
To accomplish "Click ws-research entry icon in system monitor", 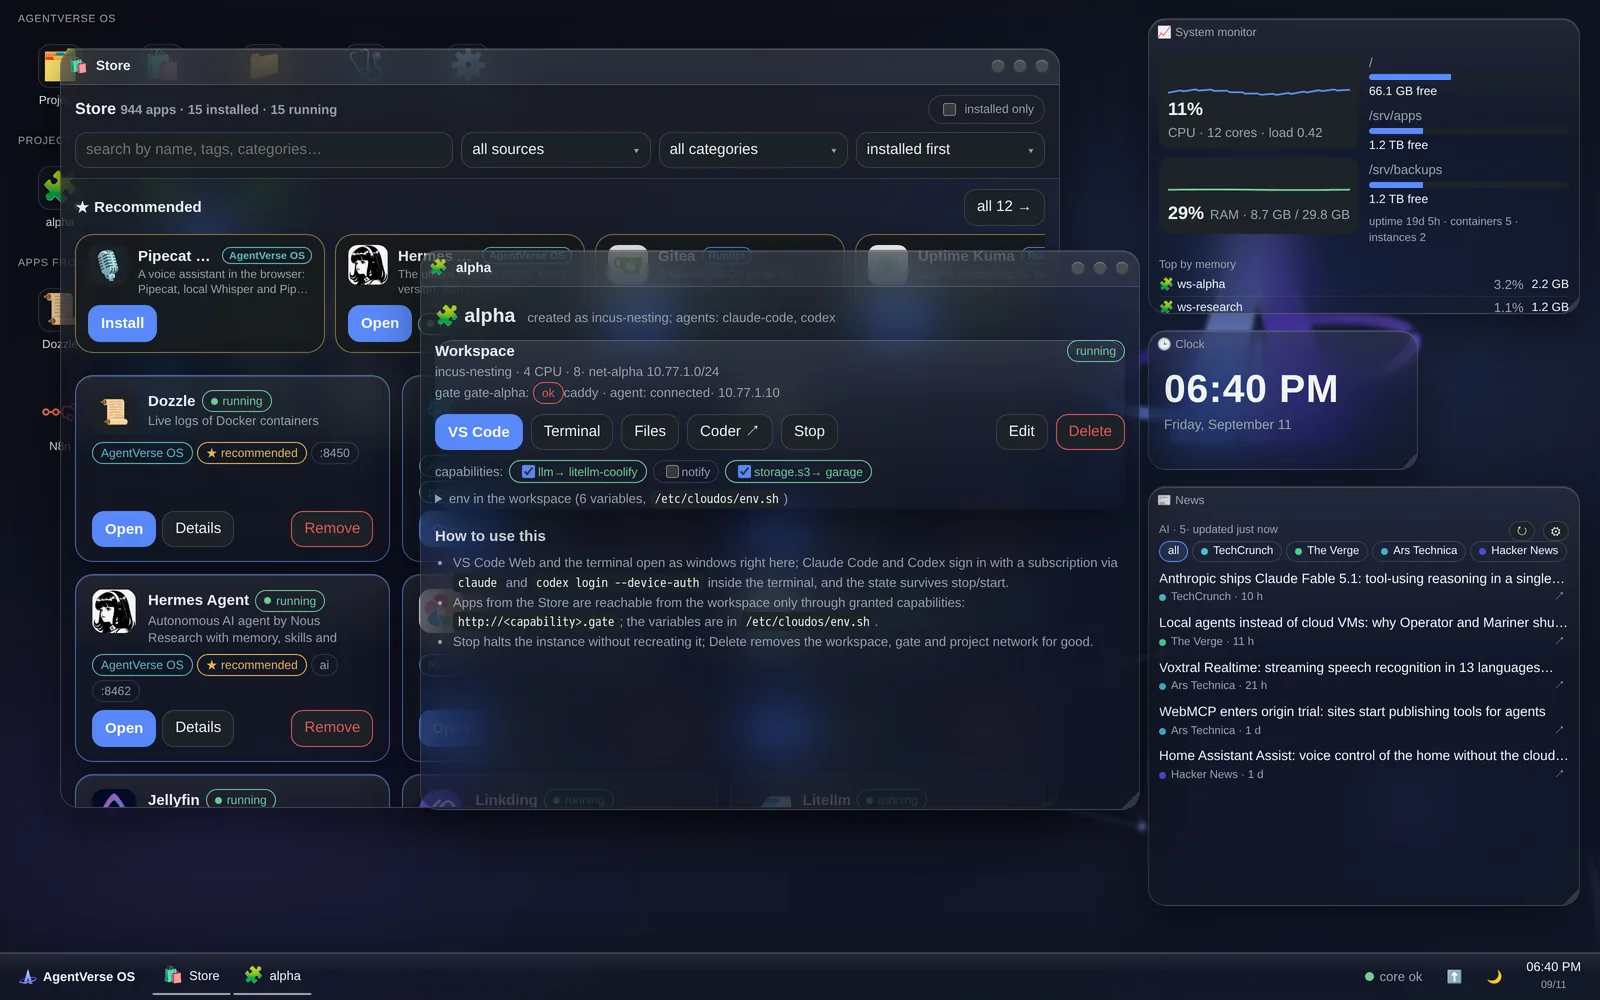I will click(1166, 307).
